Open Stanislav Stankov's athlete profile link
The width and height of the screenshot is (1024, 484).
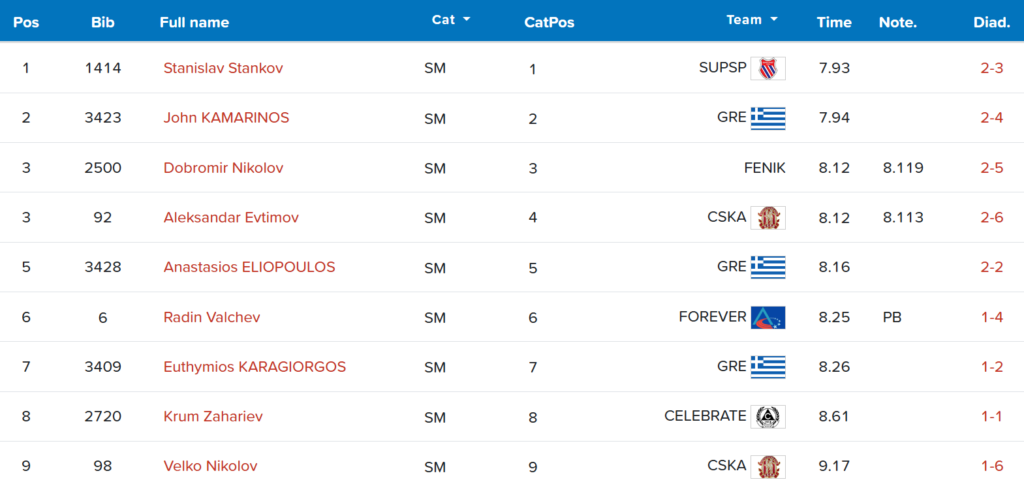tap(223, 68)
